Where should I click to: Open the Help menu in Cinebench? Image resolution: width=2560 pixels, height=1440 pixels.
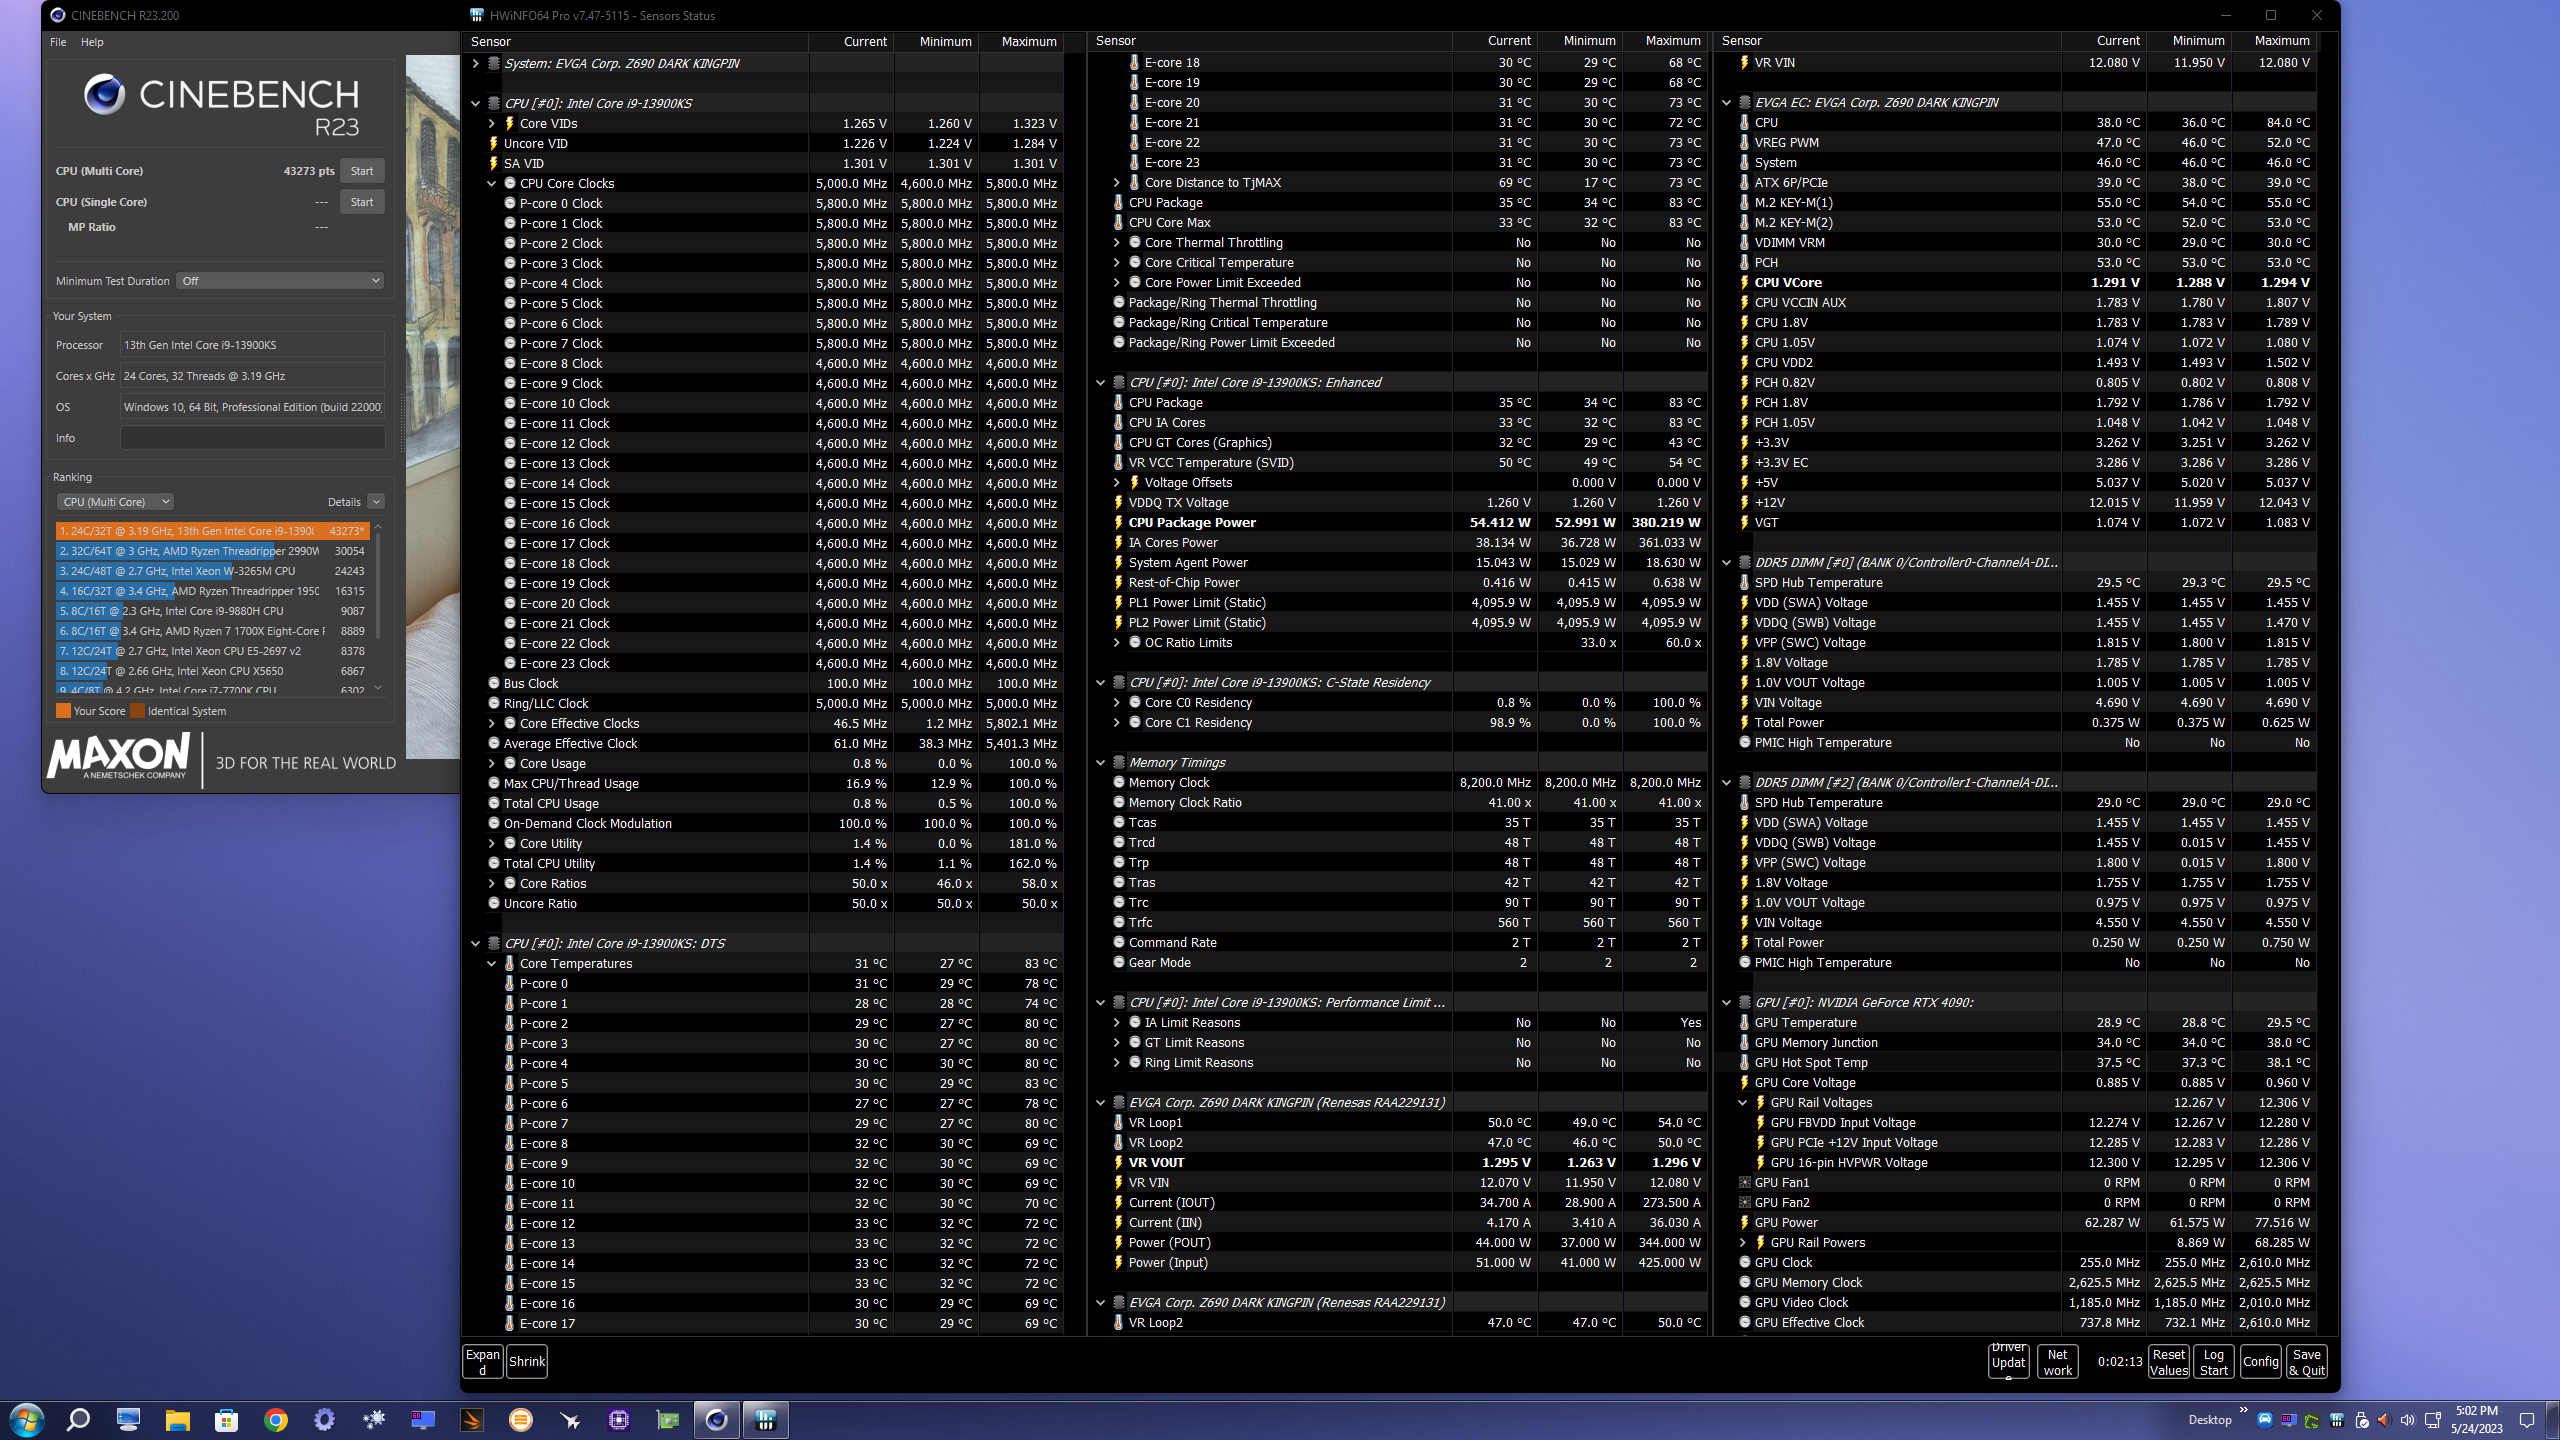(92, 42)
